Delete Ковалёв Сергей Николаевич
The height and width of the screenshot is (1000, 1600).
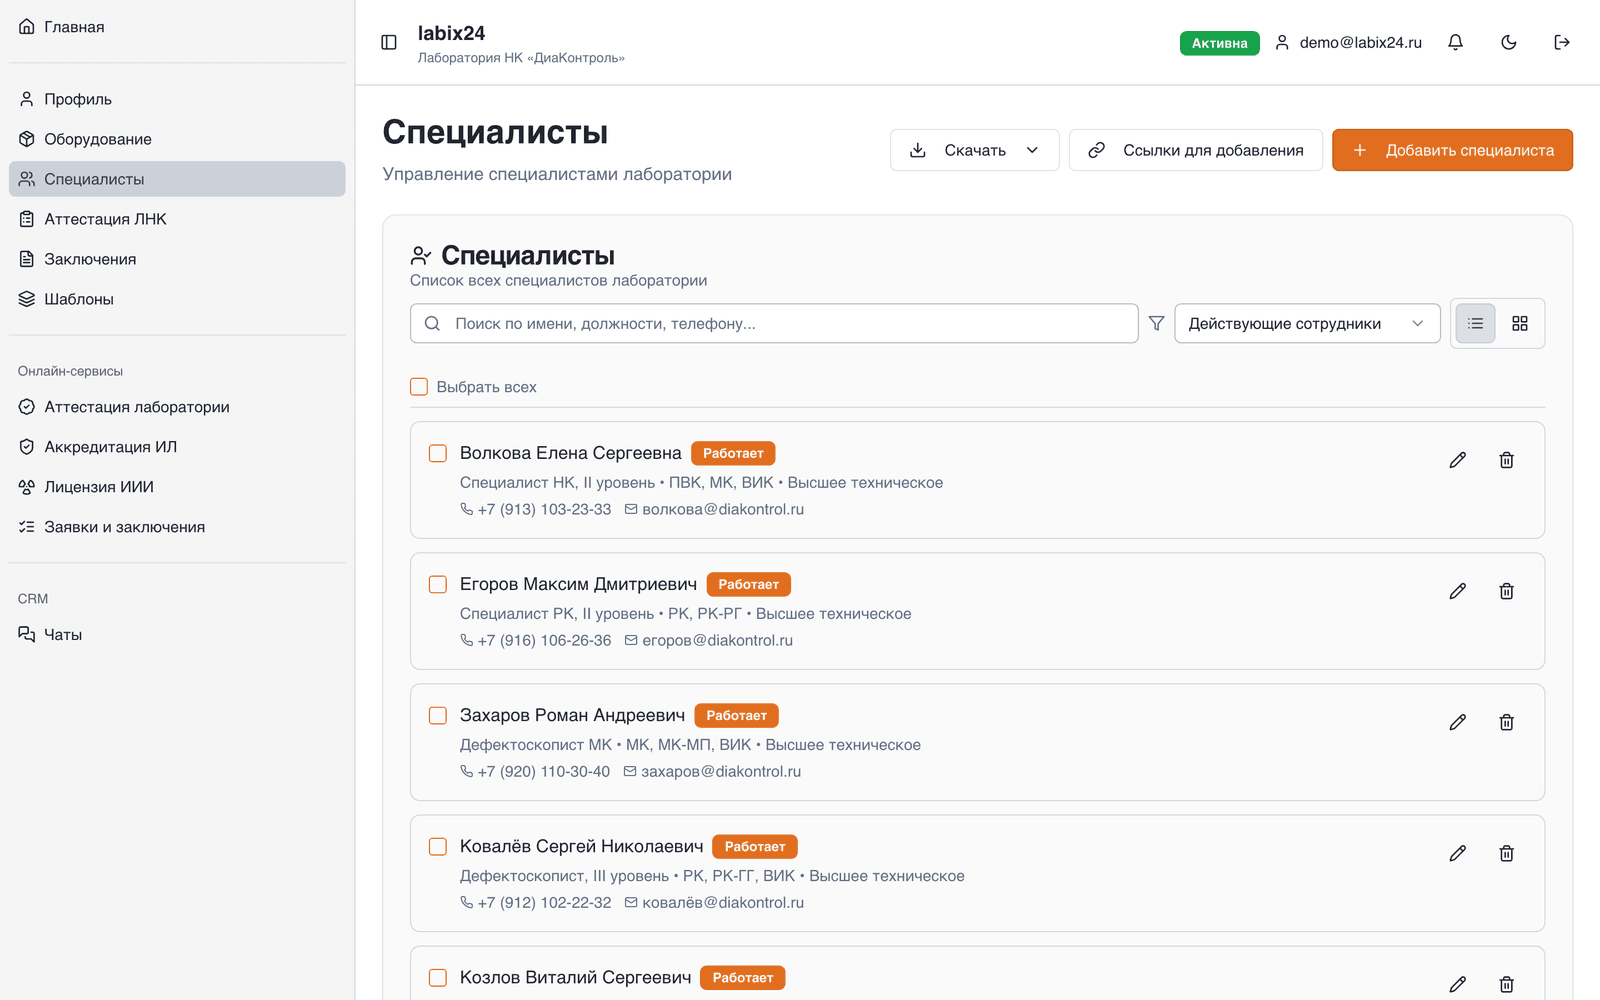(1507, 853)
